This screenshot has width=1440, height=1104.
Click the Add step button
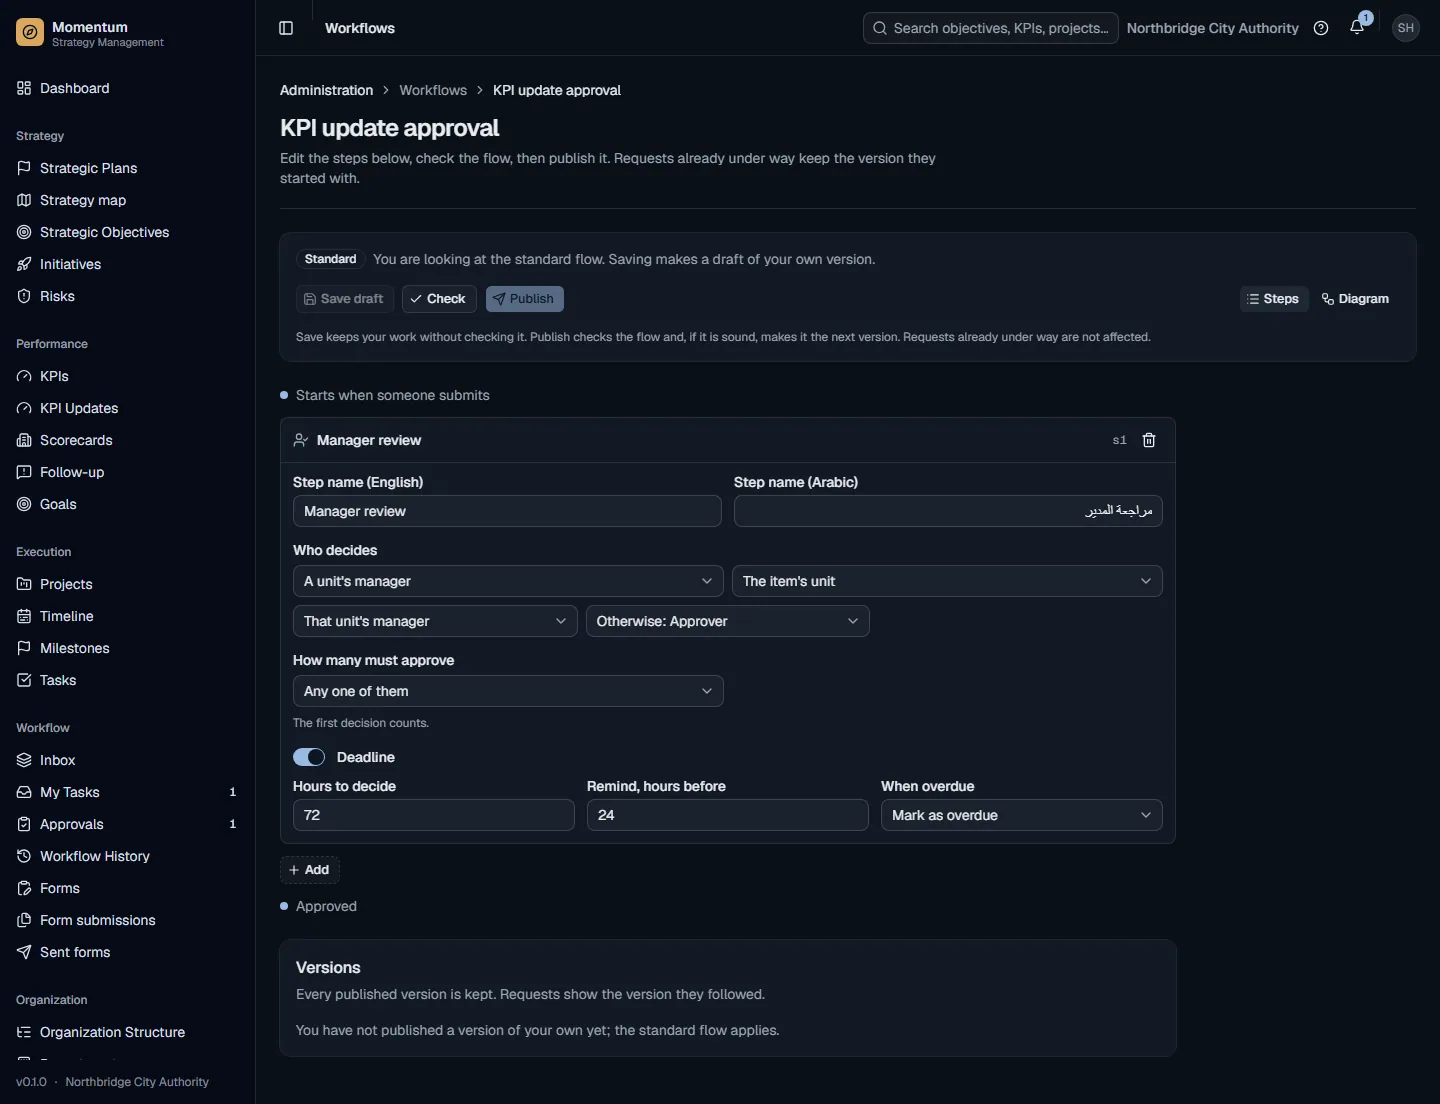(310, 870)
